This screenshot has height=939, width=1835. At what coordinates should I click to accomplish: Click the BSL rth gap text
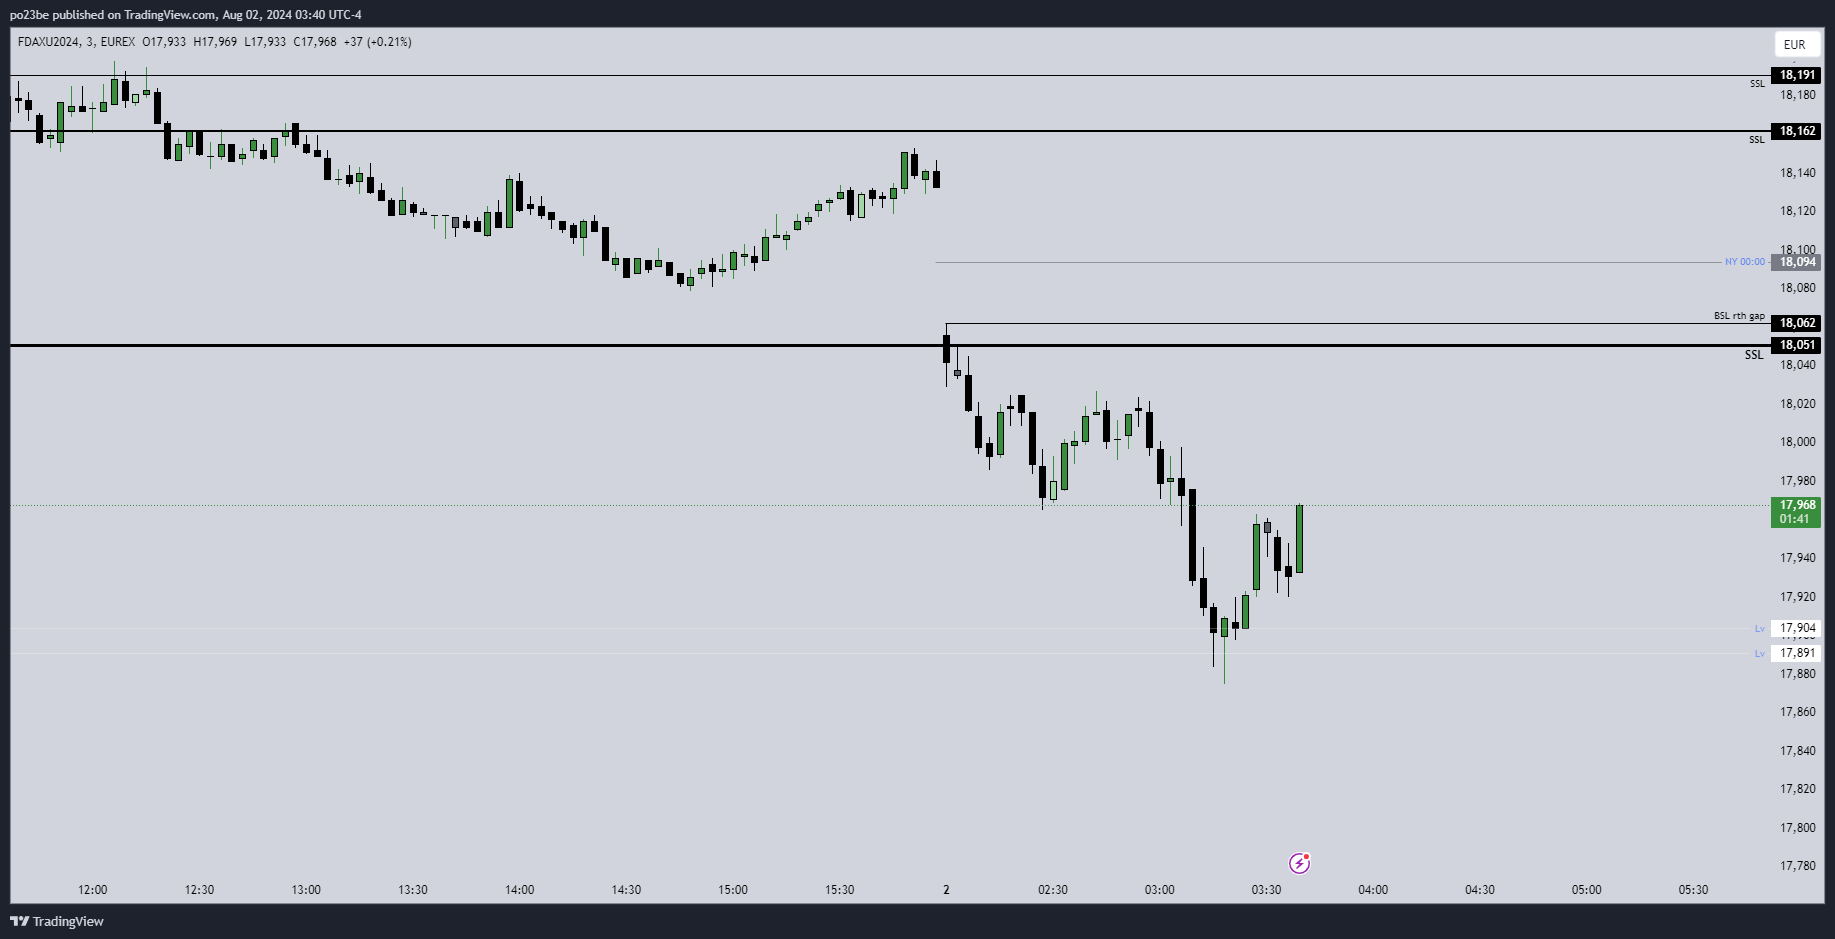click(x=1739, y=316)
